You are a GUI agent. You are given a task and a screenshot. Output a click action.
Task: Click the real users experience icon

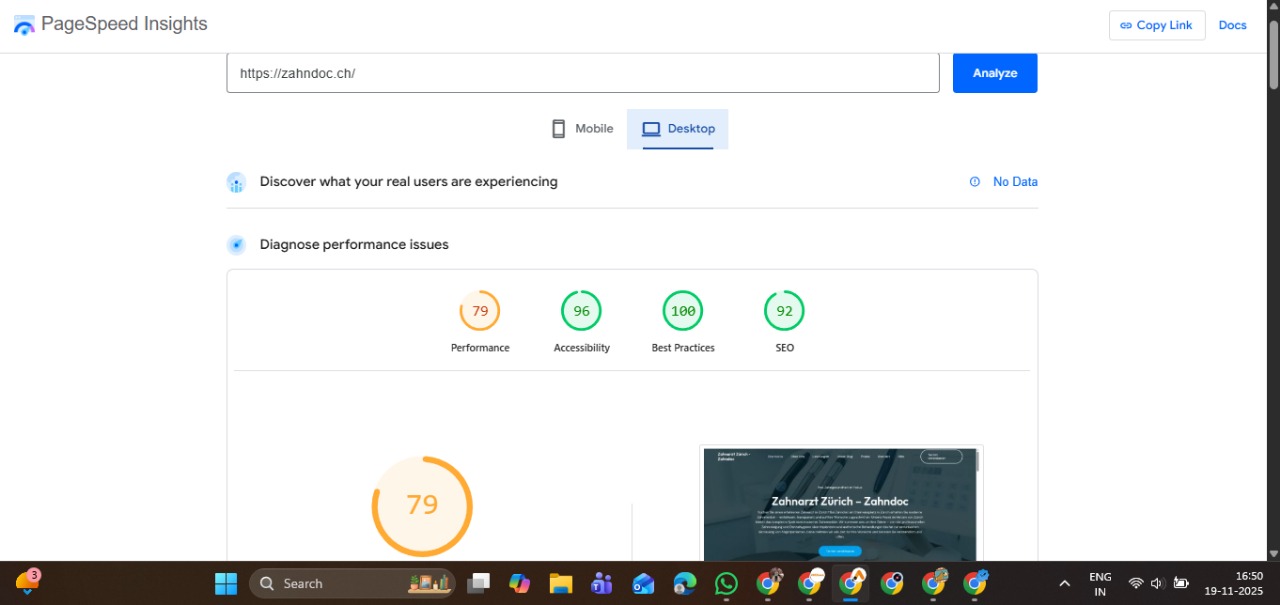(236, 182)
